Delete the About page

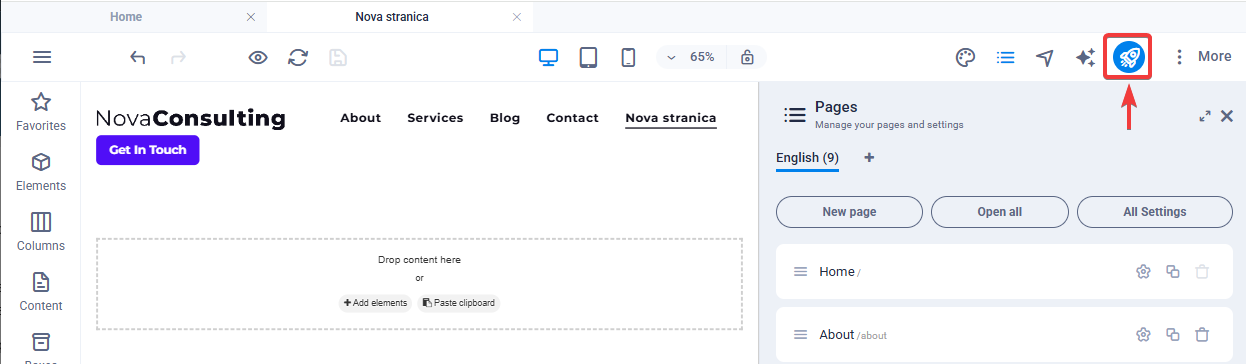[x=1202, y=335]
